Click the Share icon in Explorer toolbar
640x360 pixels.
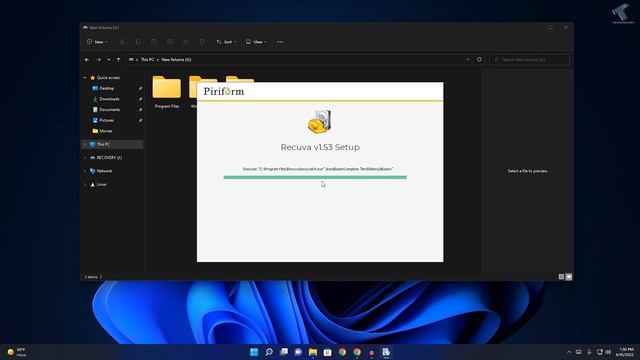coord(186,42)
